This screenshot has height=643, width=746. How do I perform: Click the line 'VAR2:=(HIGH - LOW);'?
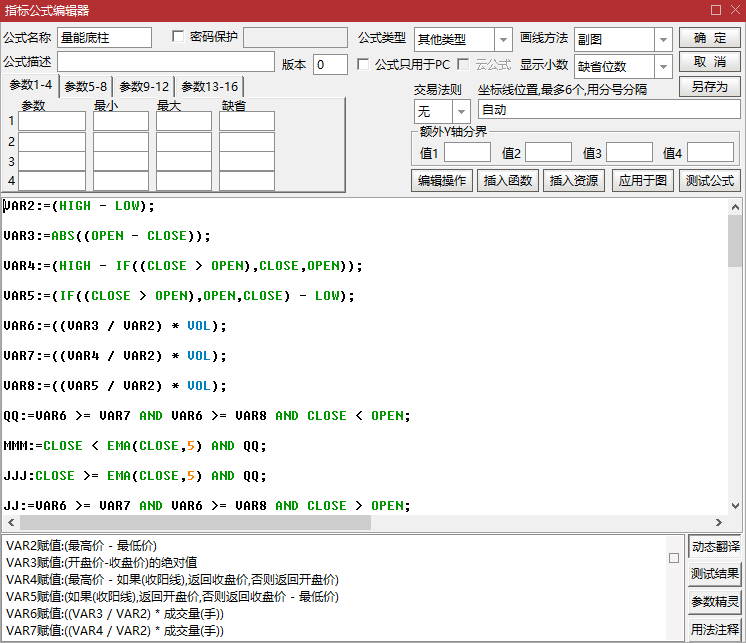pyautogui.click(x=79, y=206)
